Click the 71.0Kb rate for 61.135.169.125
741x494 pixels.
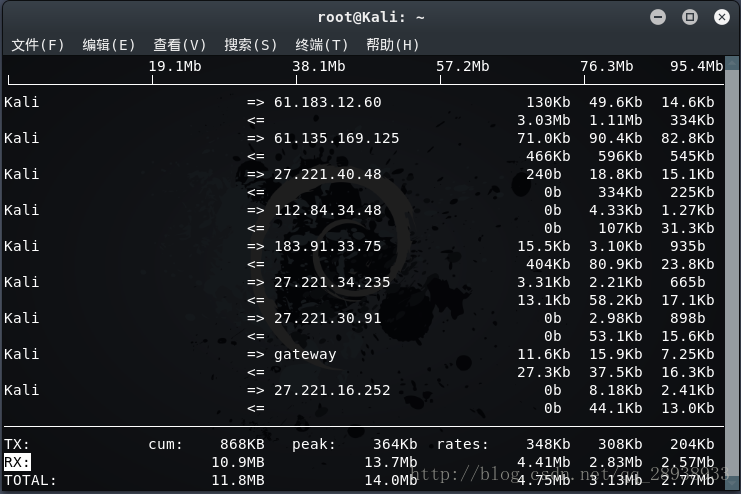tap(543, 138)
